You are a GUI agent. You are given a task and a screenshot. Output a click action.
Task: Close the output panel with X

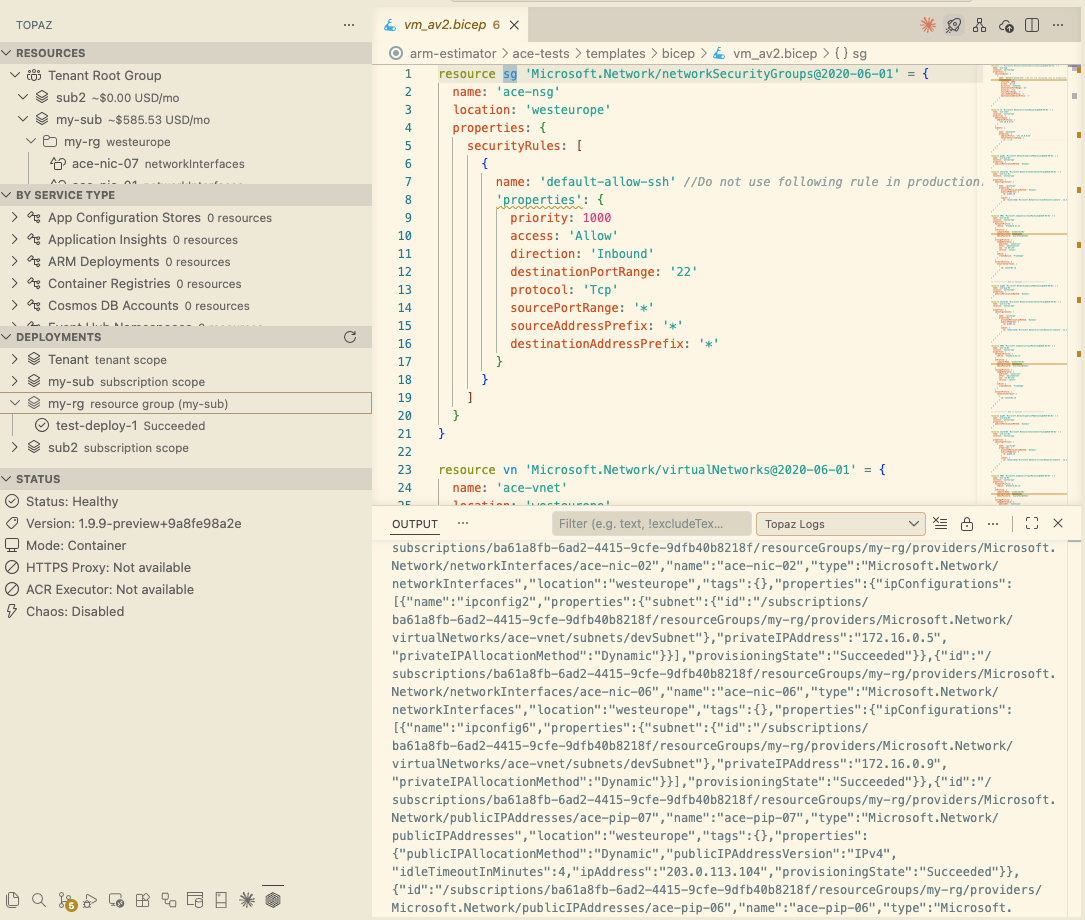pos(1058,524)
